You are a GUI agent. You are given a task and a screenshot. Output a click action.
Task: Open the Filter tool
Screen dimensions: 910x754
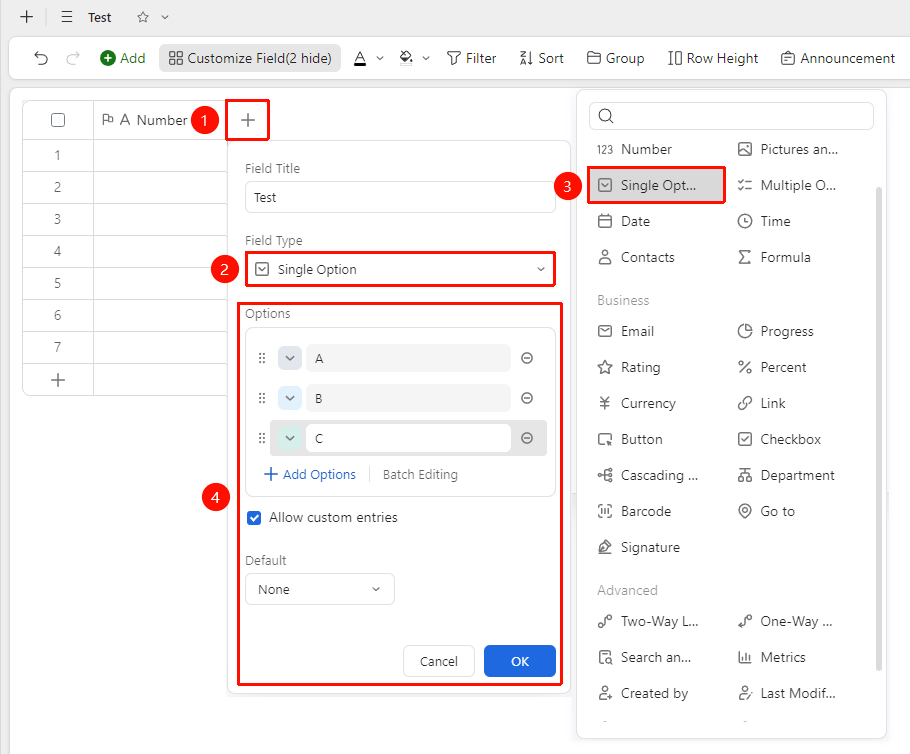point(471,58)
